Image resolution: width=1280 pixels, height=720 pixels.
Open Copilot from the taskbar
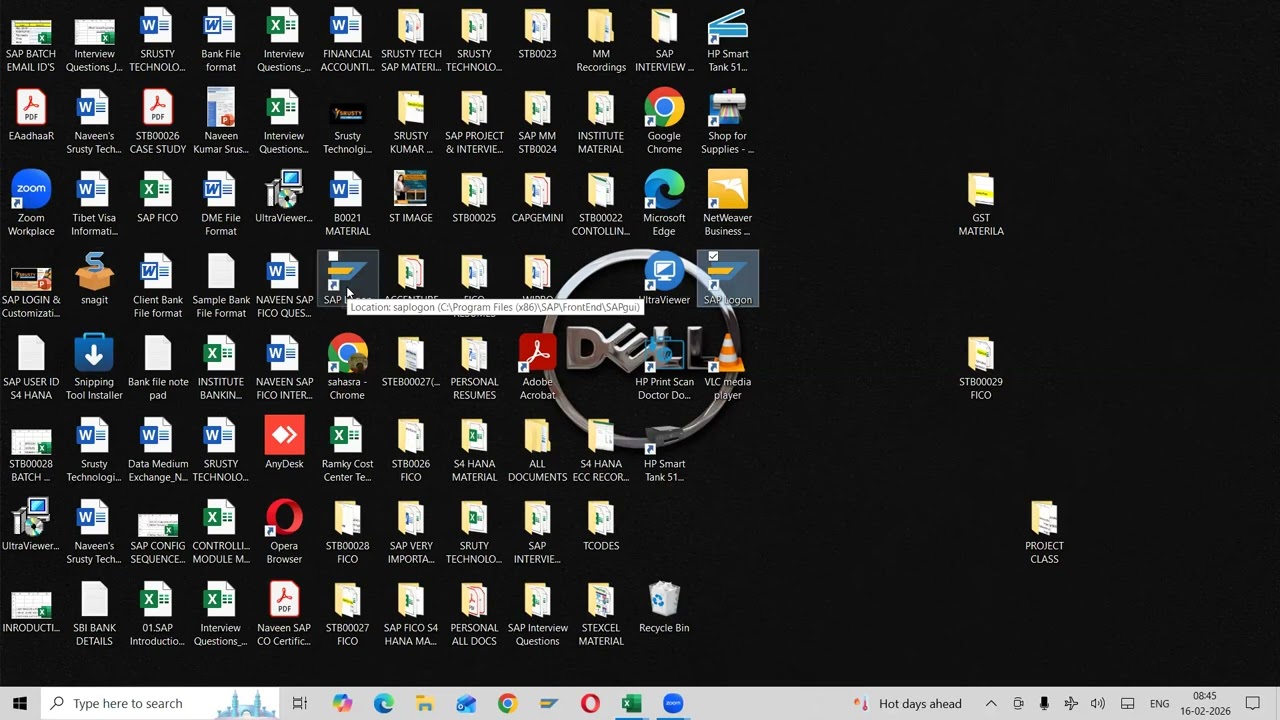342,703
